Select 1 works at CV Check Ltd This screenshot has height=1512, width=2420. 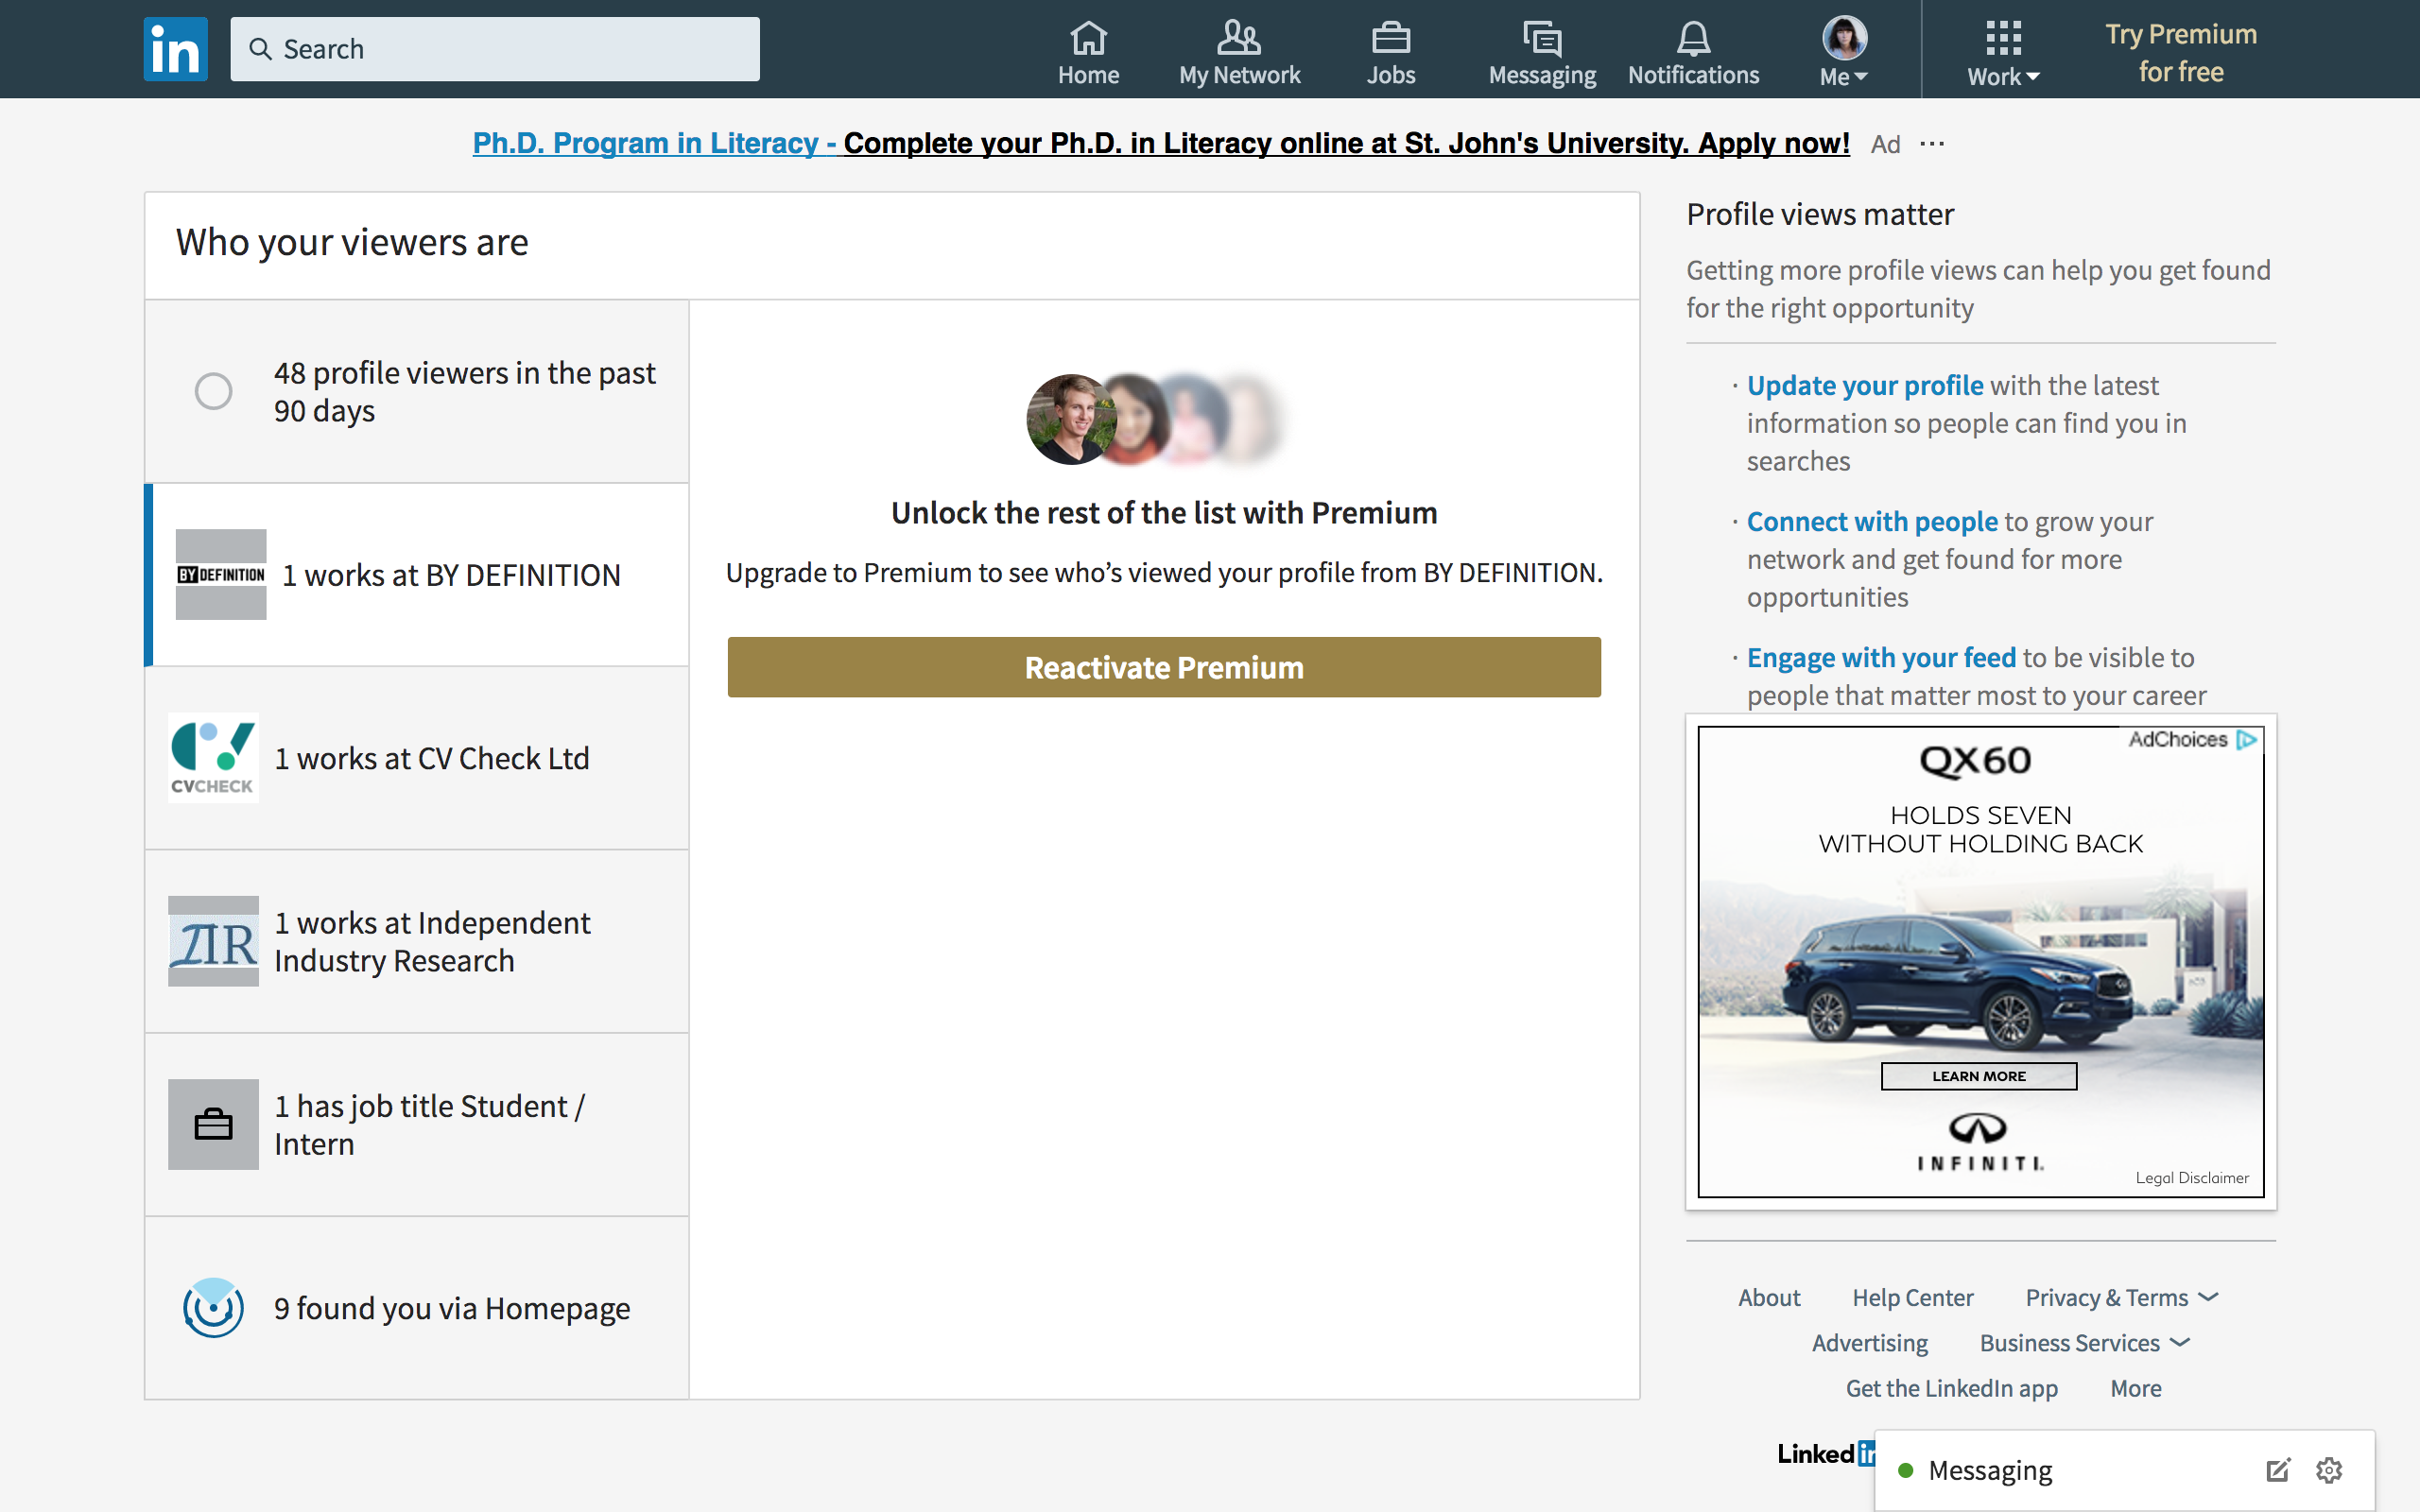pos(417,758)
